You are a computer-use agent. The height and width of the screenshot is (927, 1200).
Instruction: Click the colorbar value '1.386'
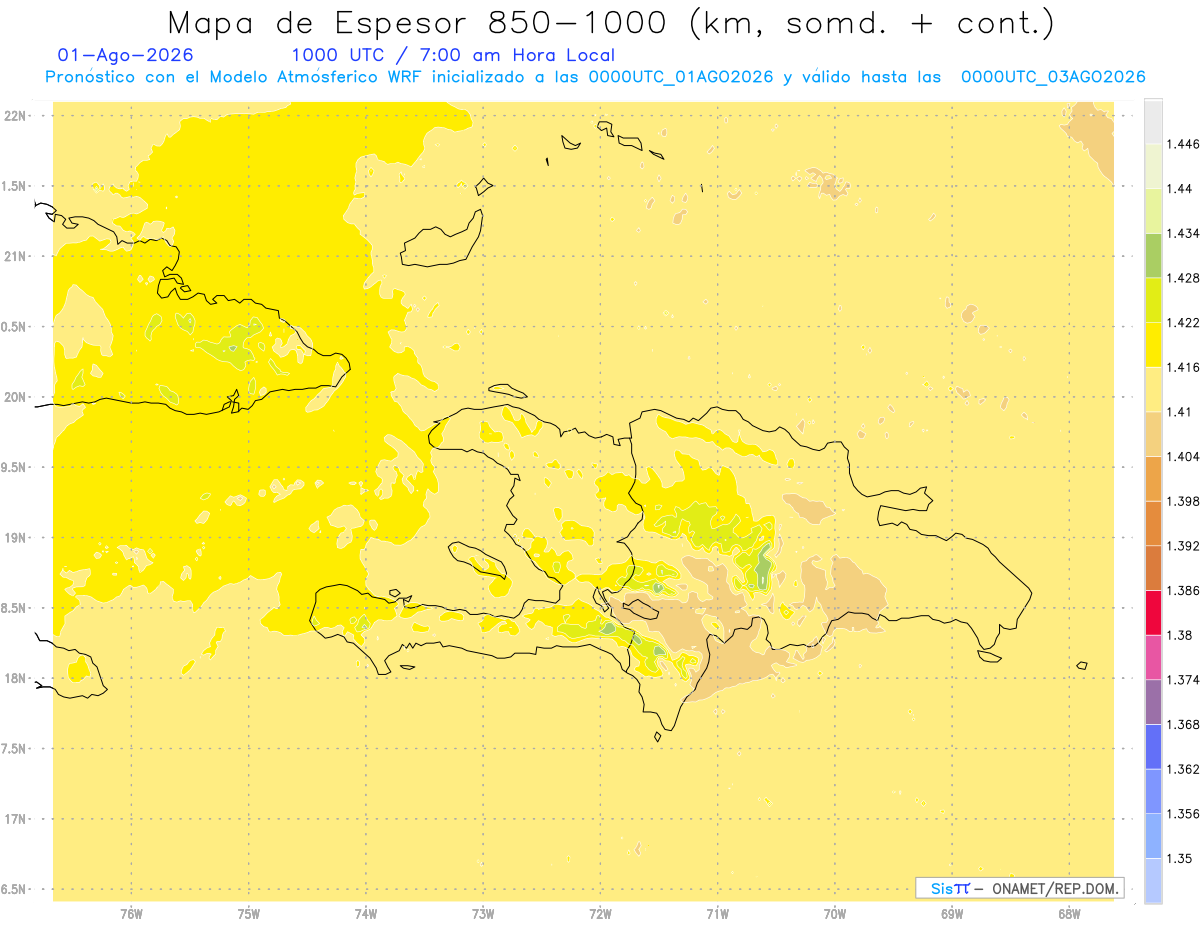(1183, 590)
